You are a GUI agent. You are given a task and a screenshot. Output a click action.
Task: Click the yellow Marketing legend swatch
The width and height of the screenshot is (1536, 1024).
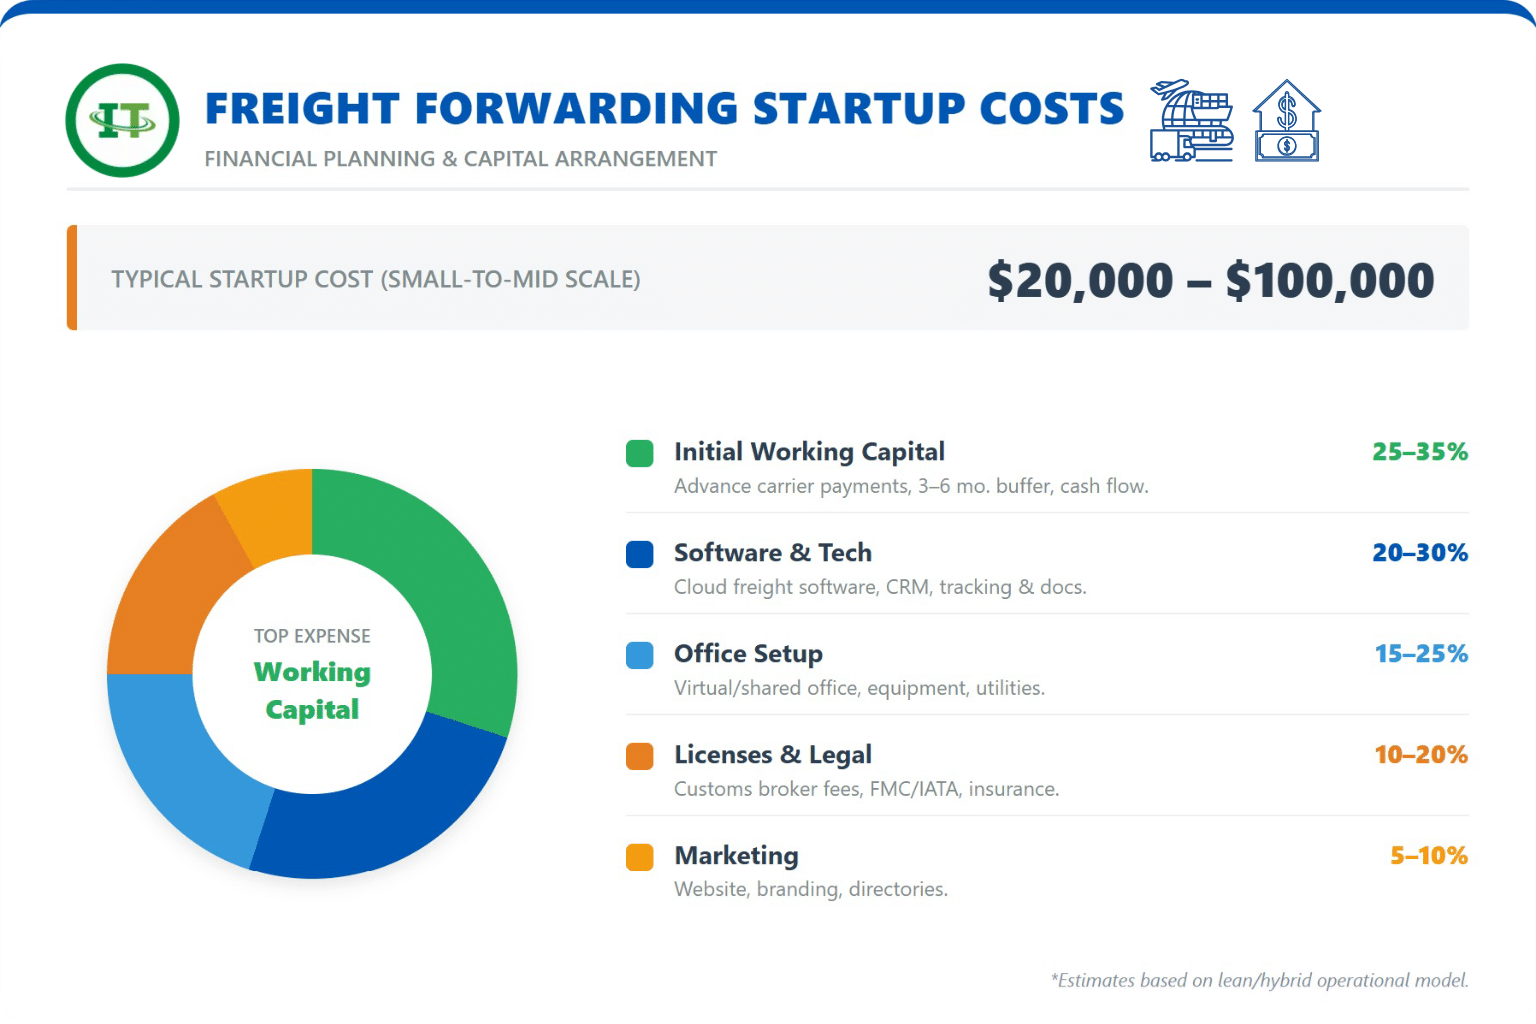pyautogui.click(x=639, y=857)
